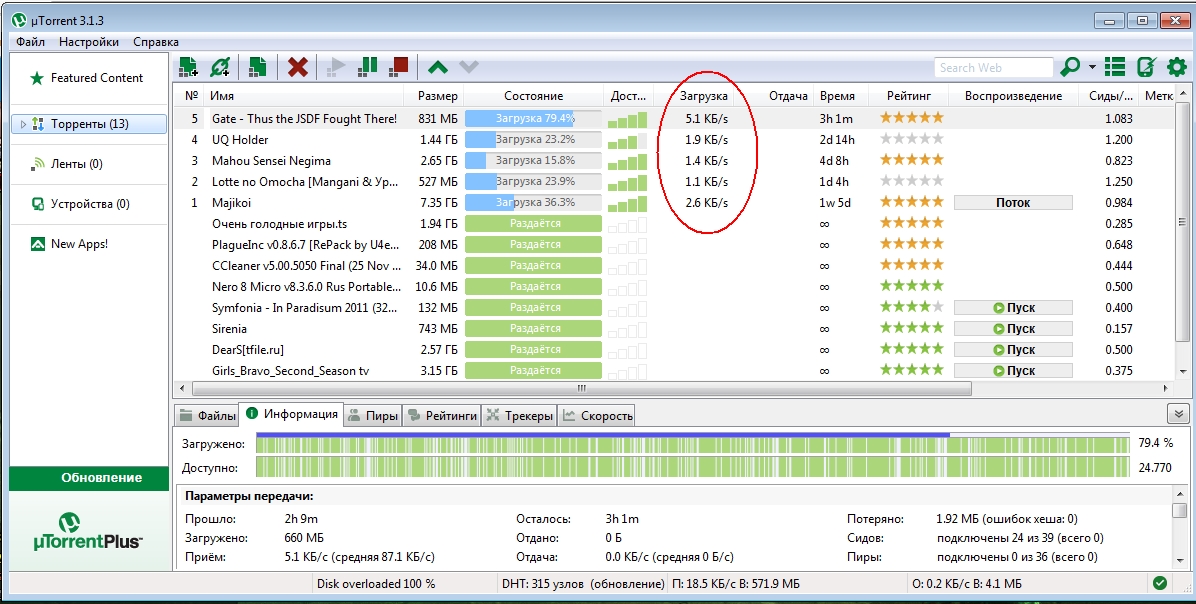Screen dimensions: 1196x604
Task: Click the Create New Torrent icon
Action: click(x=257, y=67)
